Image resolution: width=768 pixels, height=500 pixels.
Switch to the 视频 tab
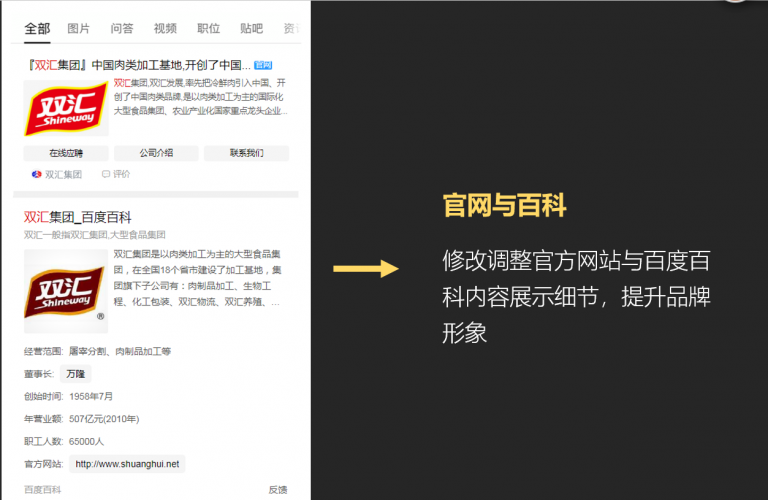tap(165, 28)
